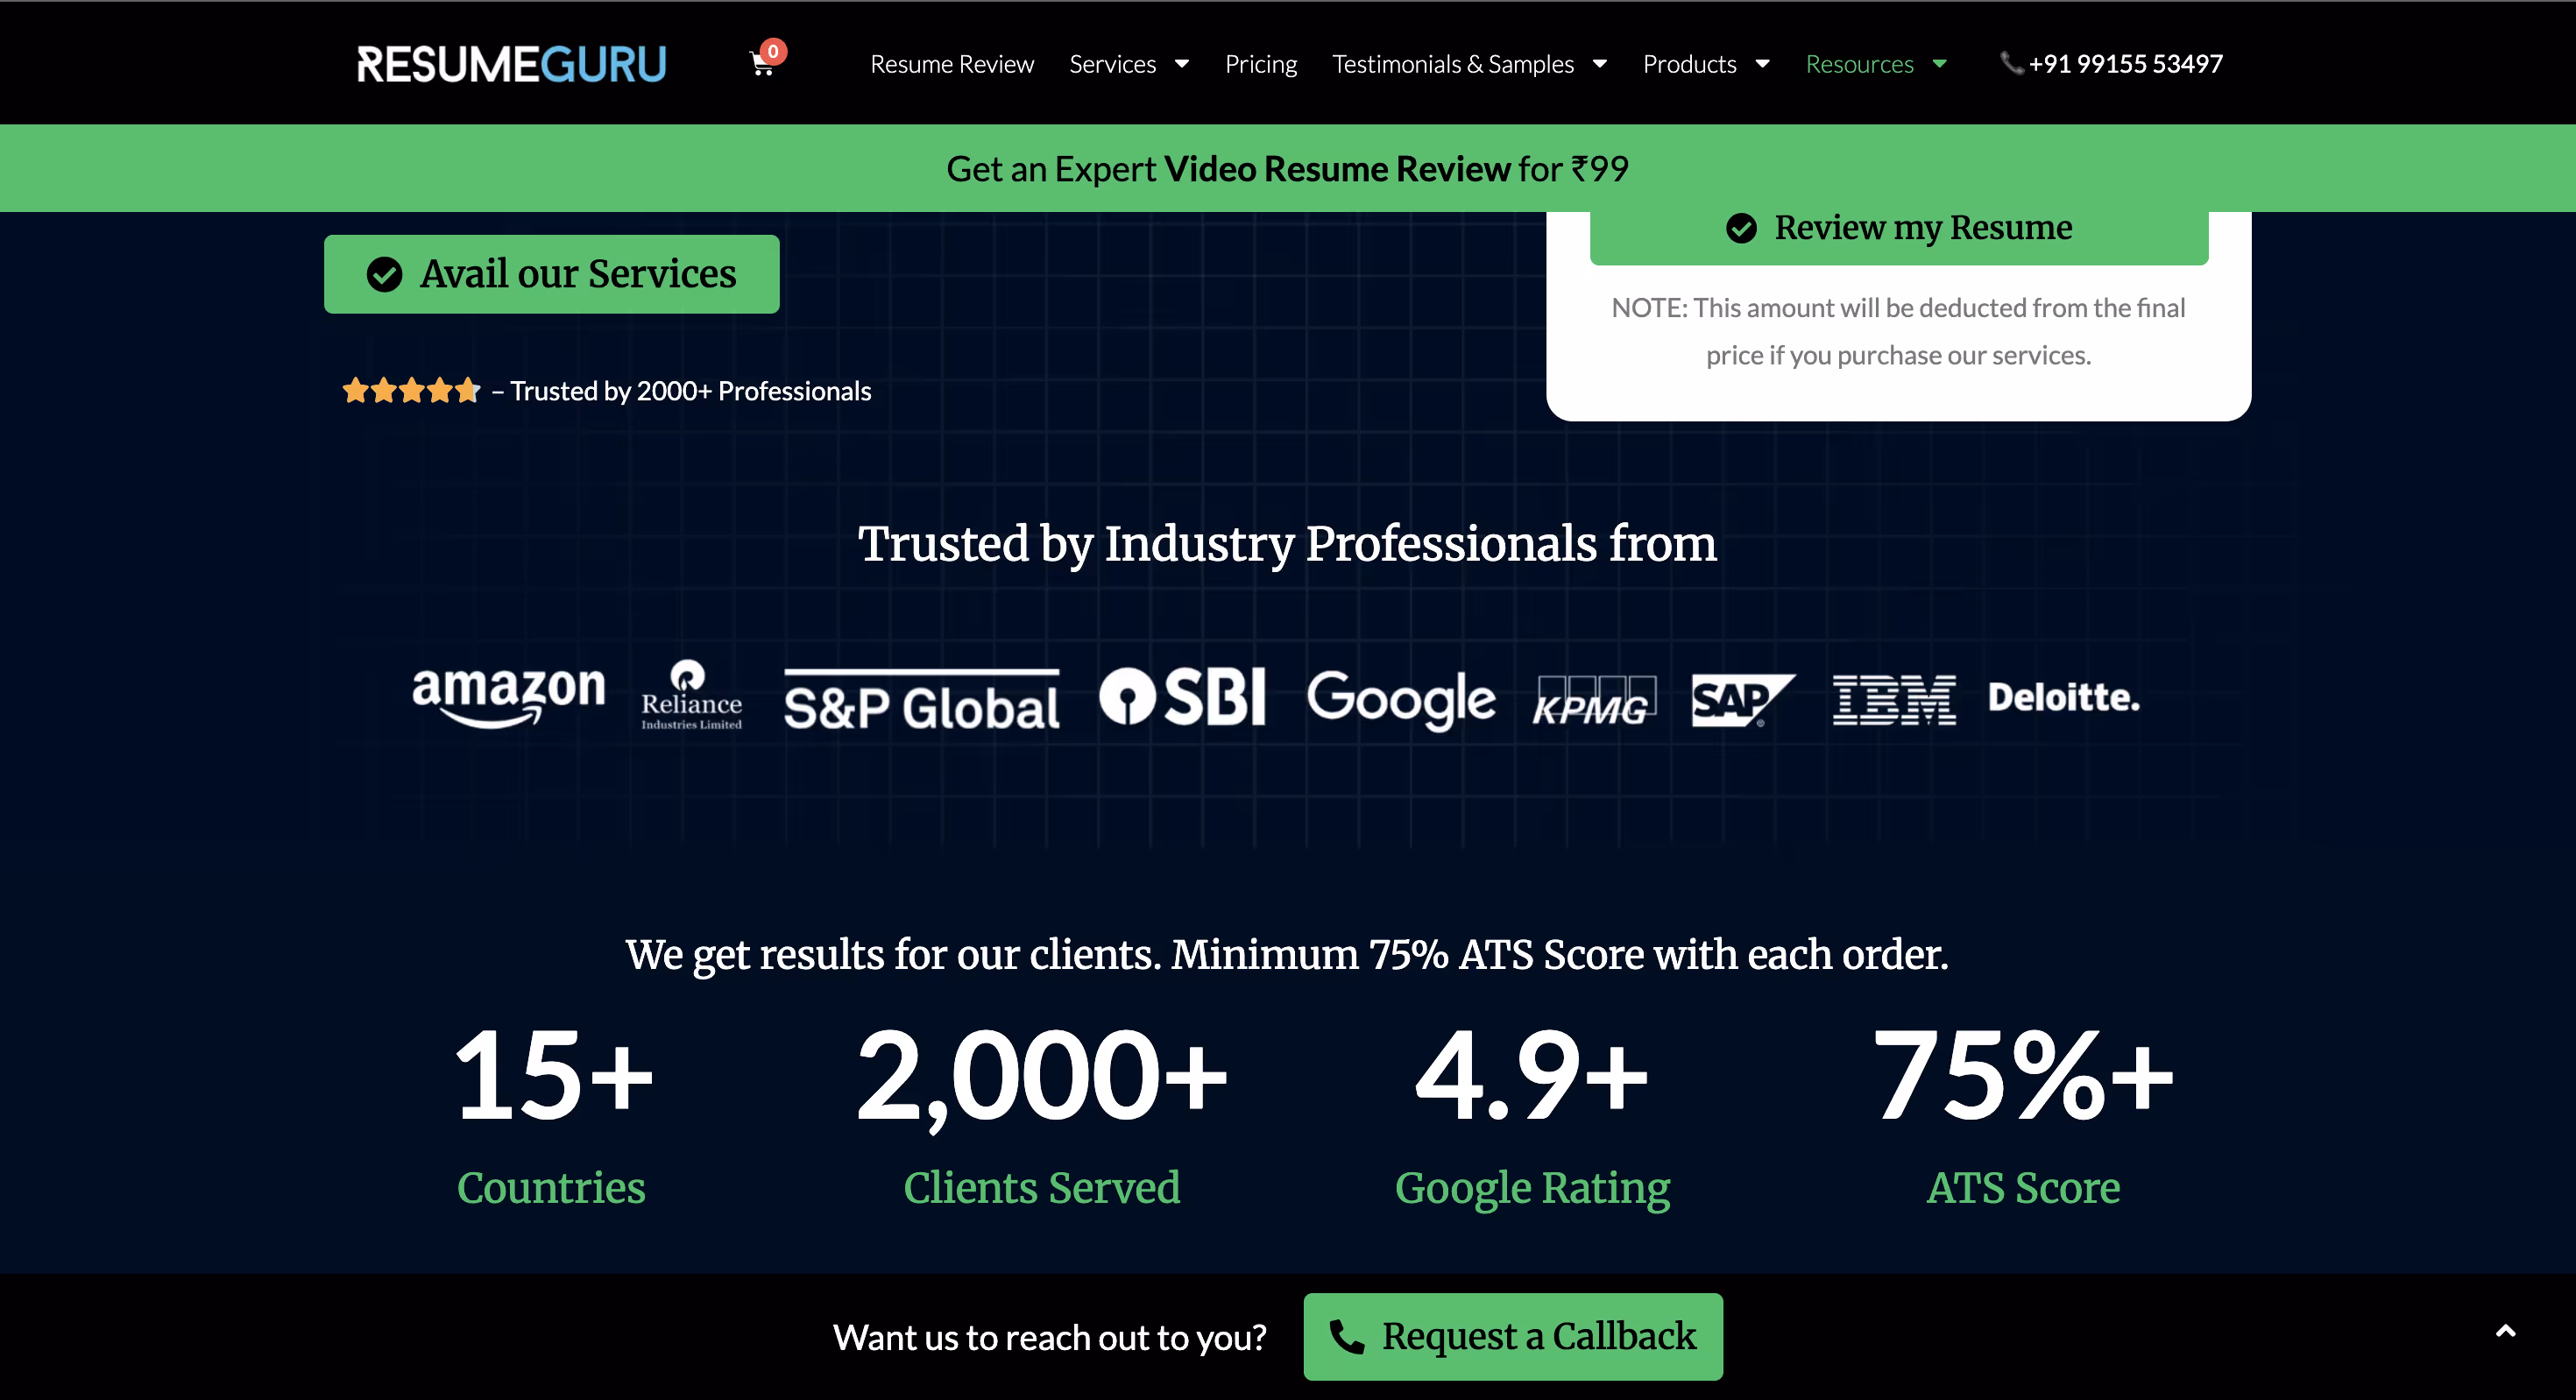Click Request a Callback button

coord(1513,1337)
